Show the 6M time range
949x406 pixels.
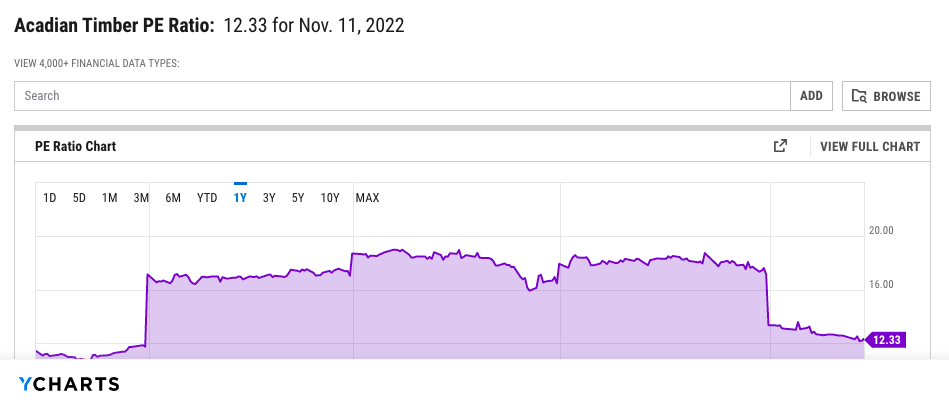coord(173,198)
